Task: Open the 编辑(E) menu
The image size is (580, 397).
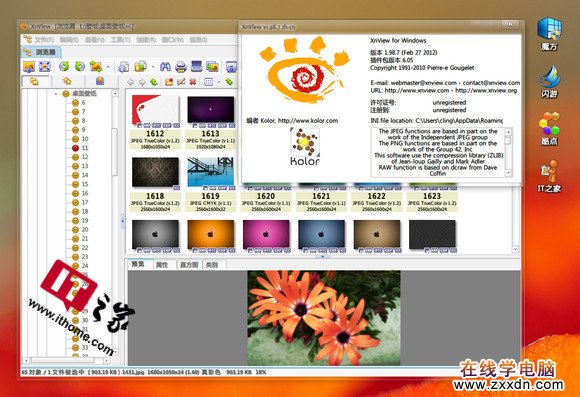Action: click(x=69, y=39)
